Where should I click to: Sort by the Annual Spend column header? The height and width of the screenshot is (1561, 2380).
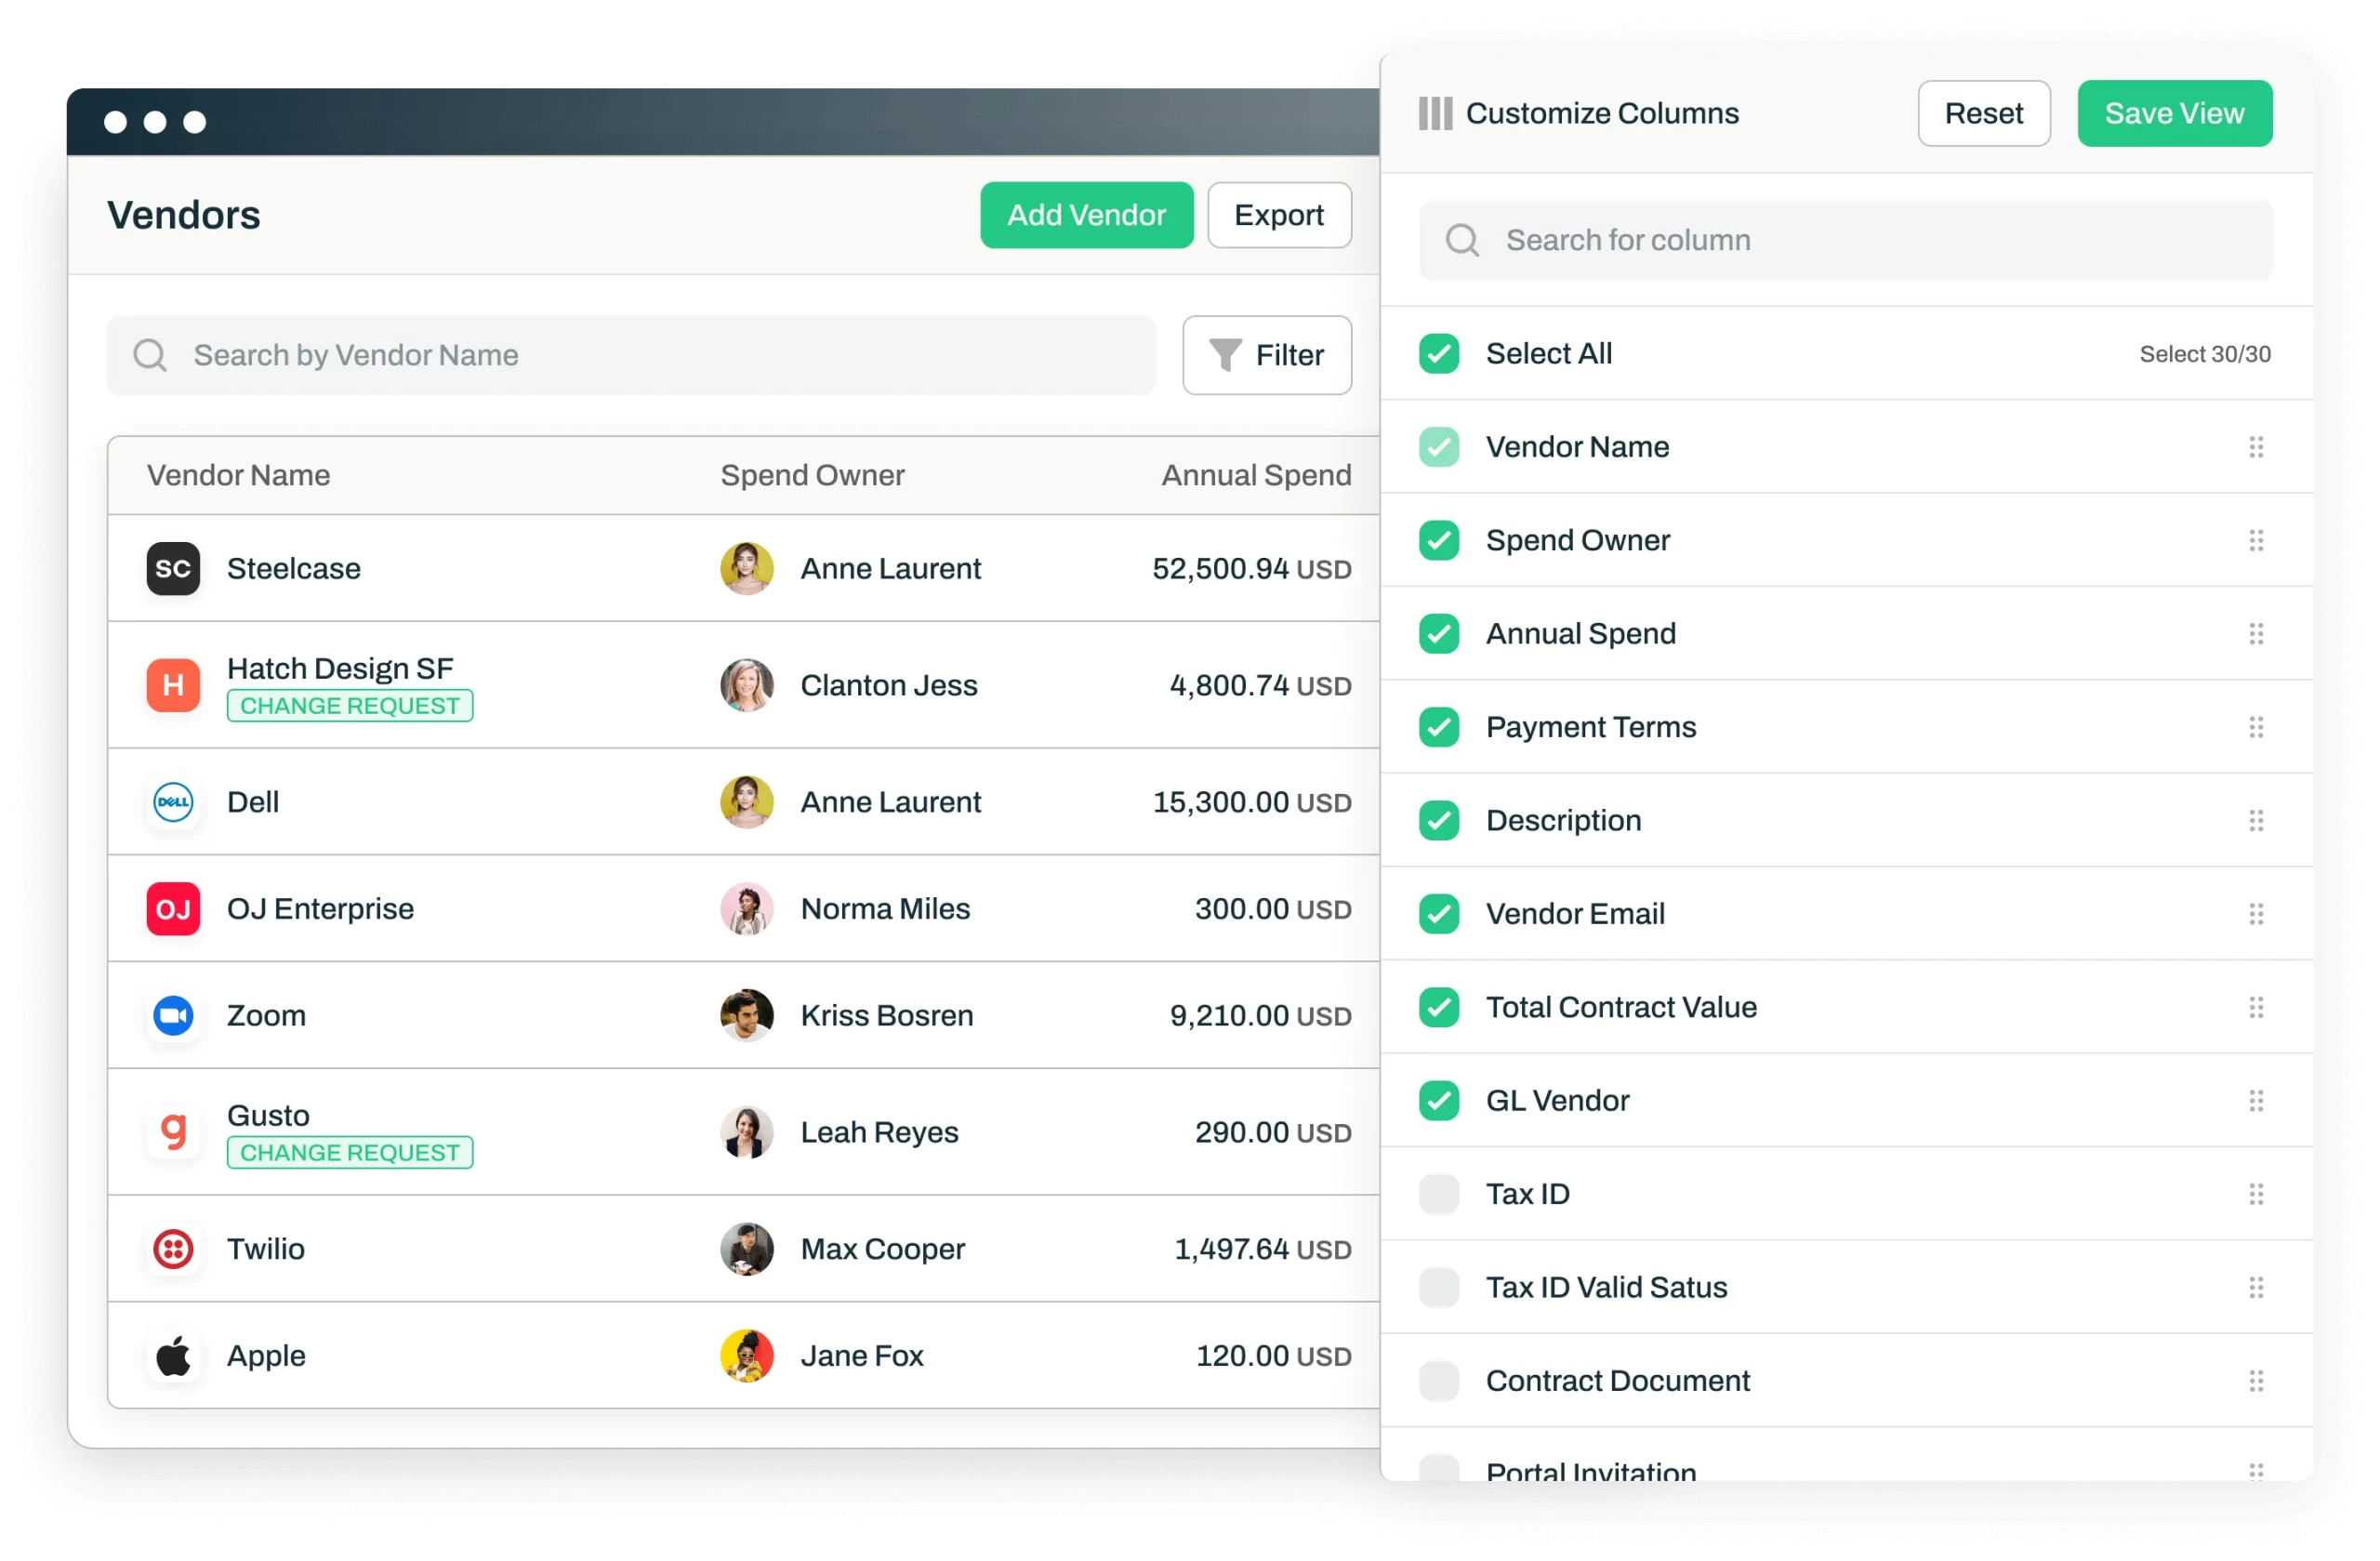click(x=1255, y=475)
